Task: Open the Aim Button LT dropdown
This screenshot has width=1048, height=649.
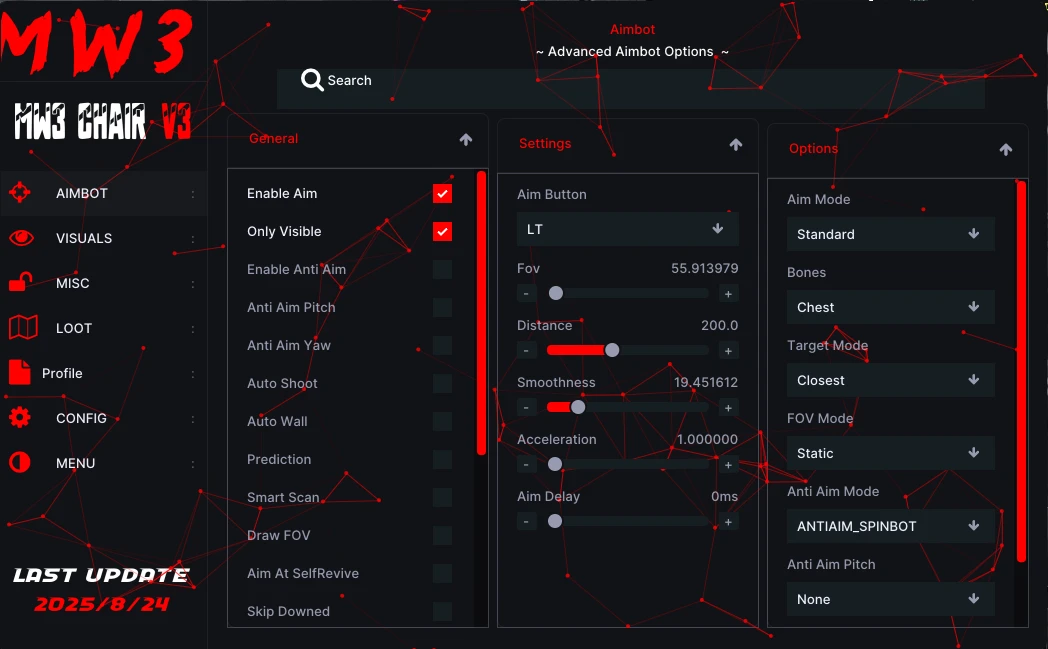Action: click(628, 229)
